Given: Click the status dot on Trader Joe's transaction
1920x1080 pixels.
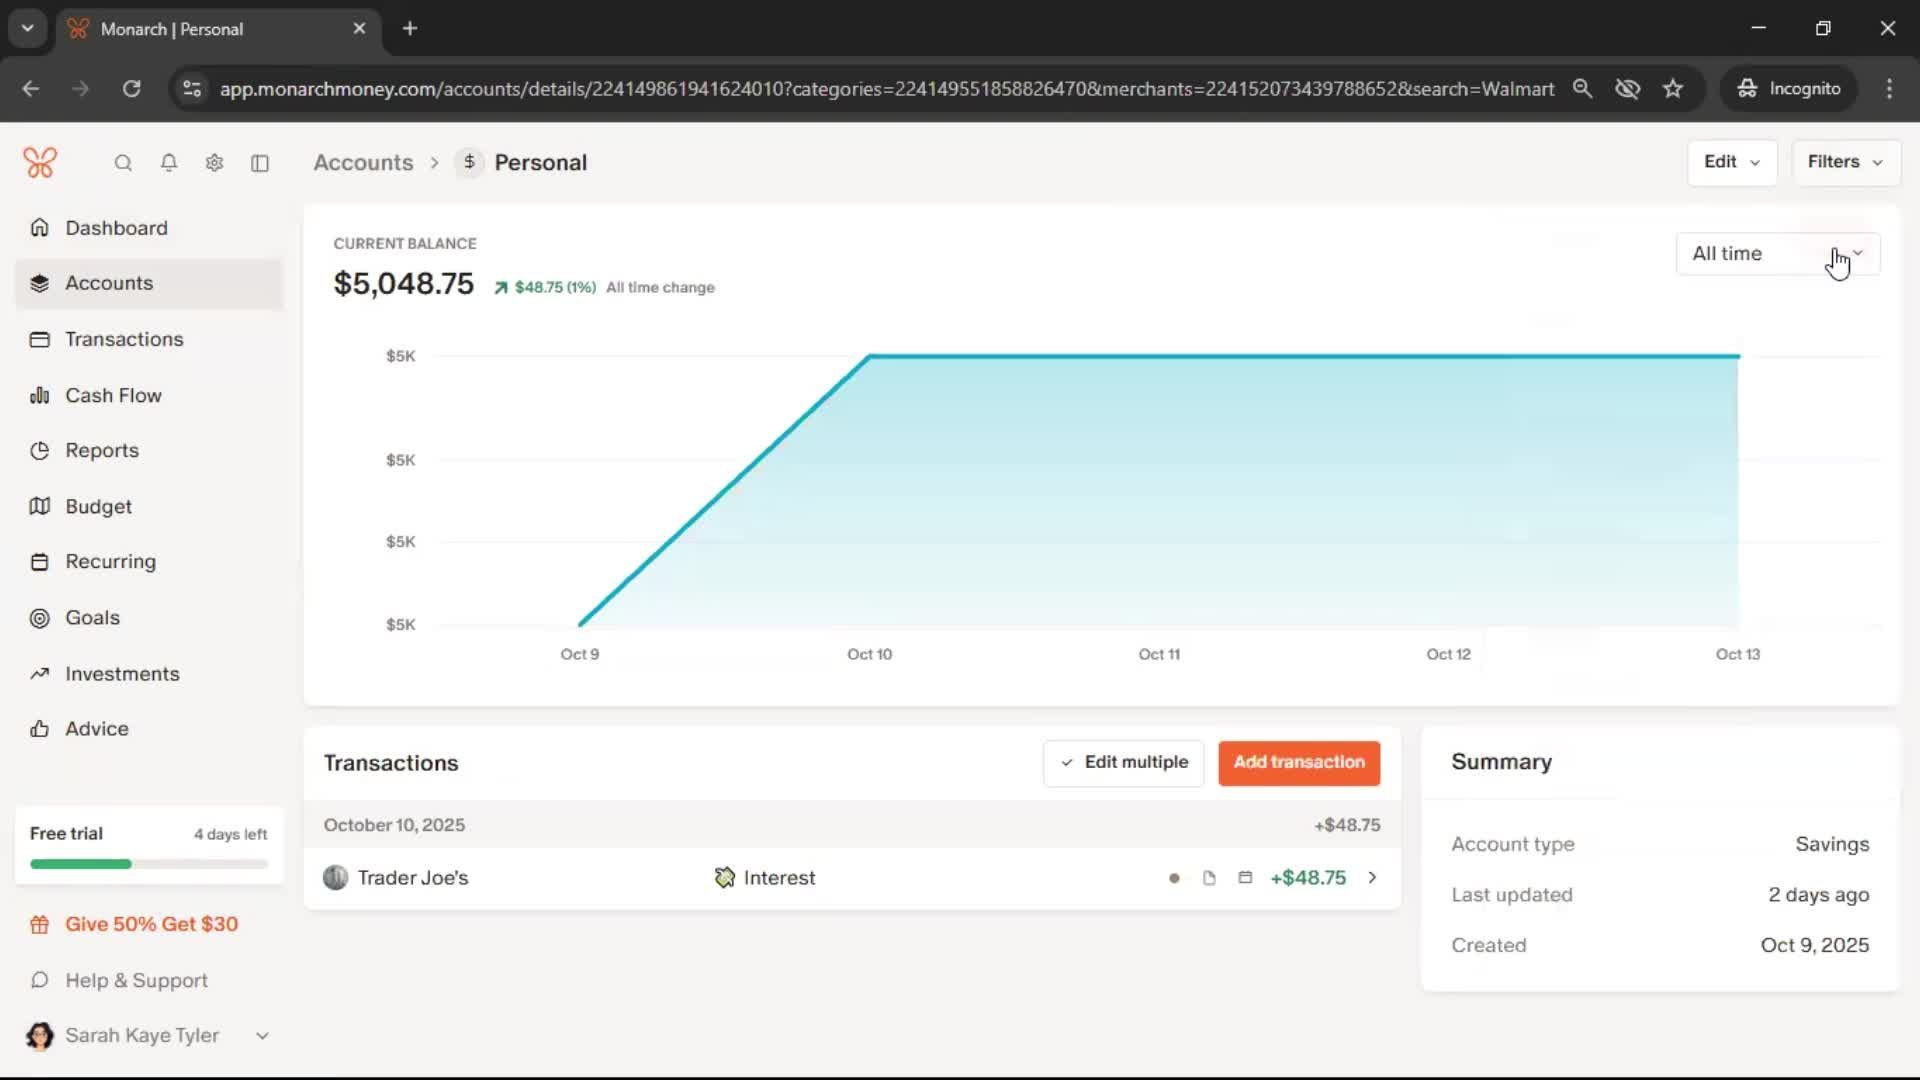Looking at the screenshot, I should (x=1174, y=878).
